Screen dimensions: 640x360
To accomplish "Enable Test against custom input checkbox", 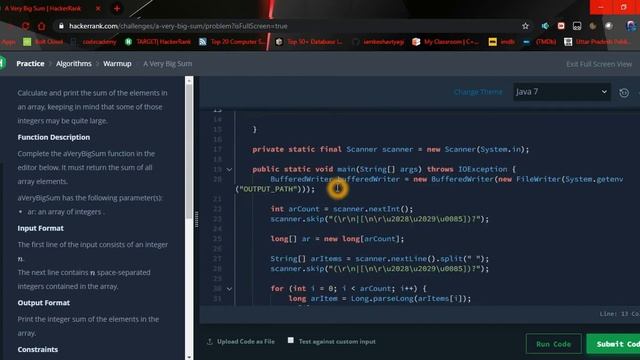I will (291, 340).
